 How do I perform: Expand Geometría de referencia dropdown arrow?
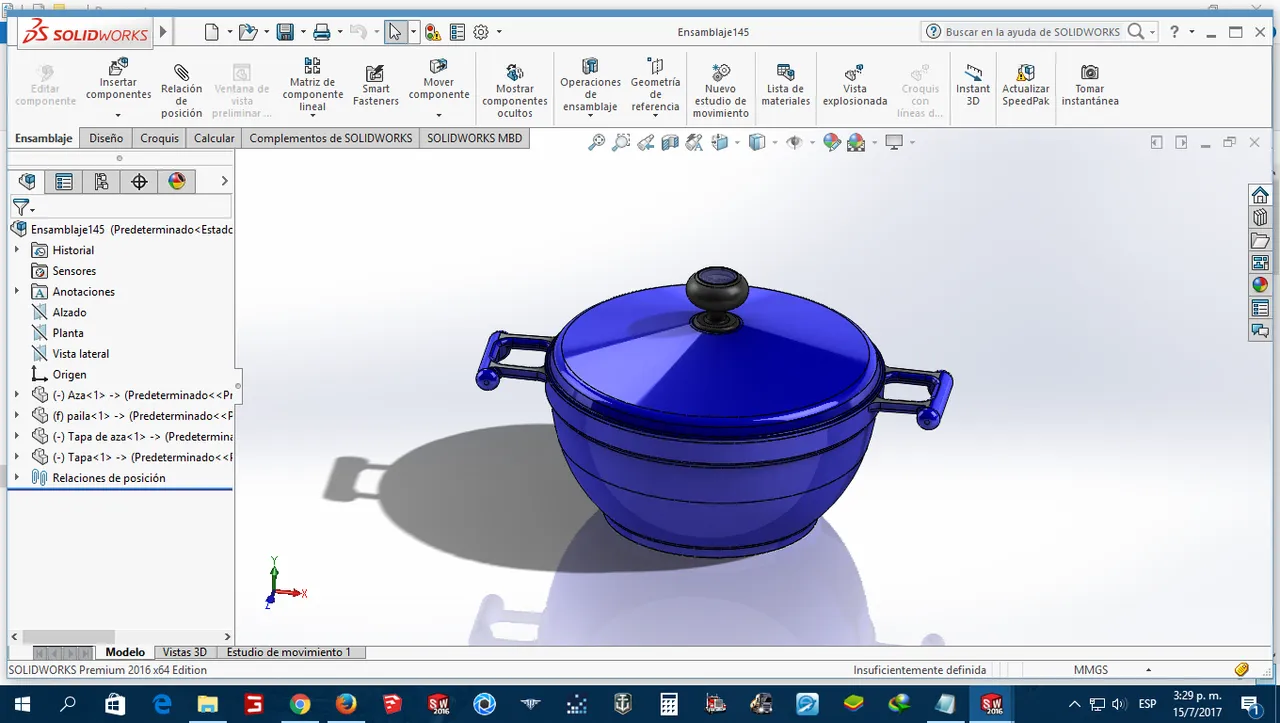pos(655,116)
